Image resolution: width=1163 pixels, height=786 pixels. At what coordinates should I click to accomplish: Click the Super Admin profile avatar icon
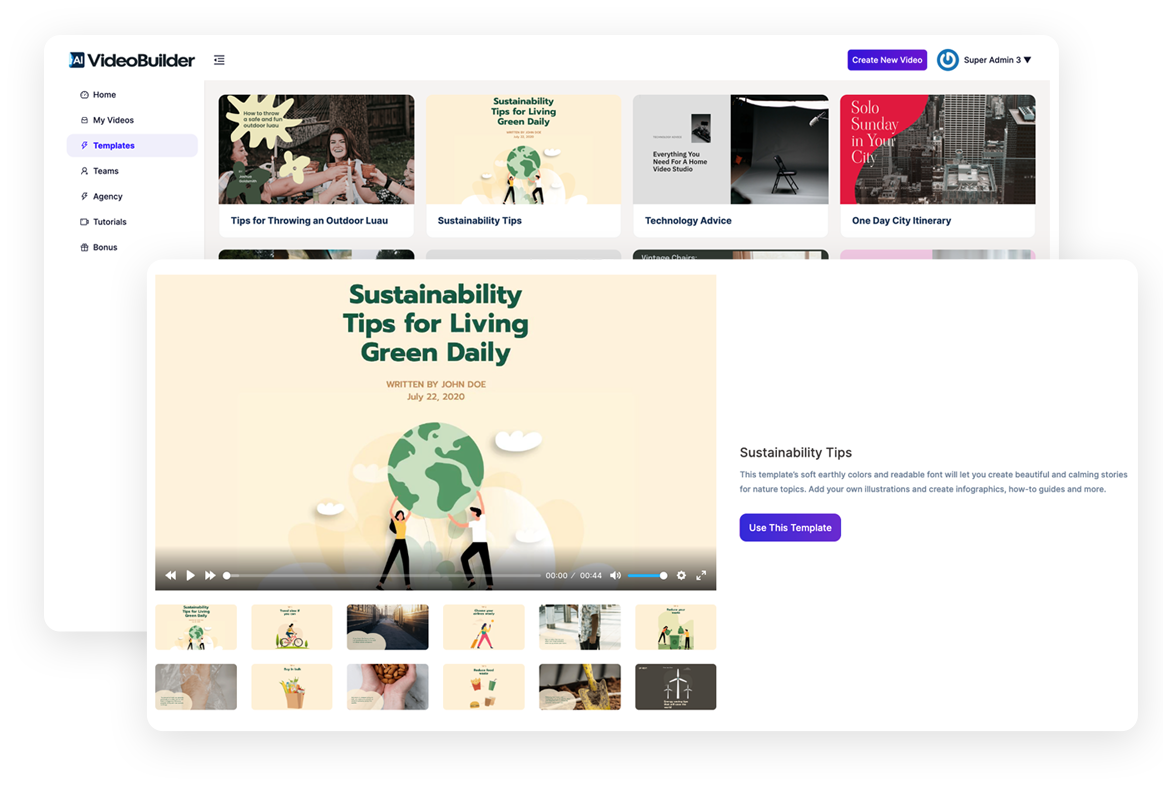[947, 60]
